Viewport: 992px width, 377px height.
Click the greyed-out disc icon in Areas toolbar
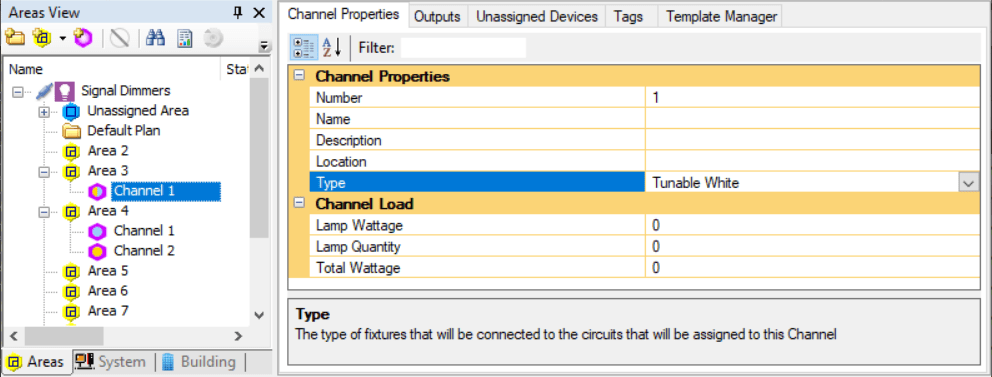coord(213,38)
